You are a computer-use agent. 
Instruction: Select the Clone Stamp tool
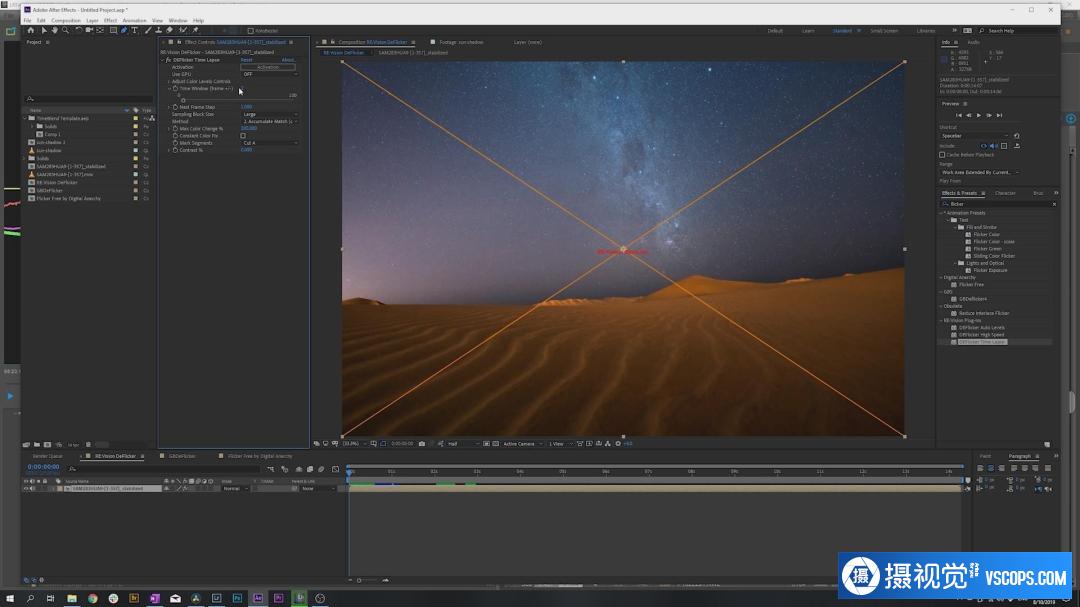point(158,30)
